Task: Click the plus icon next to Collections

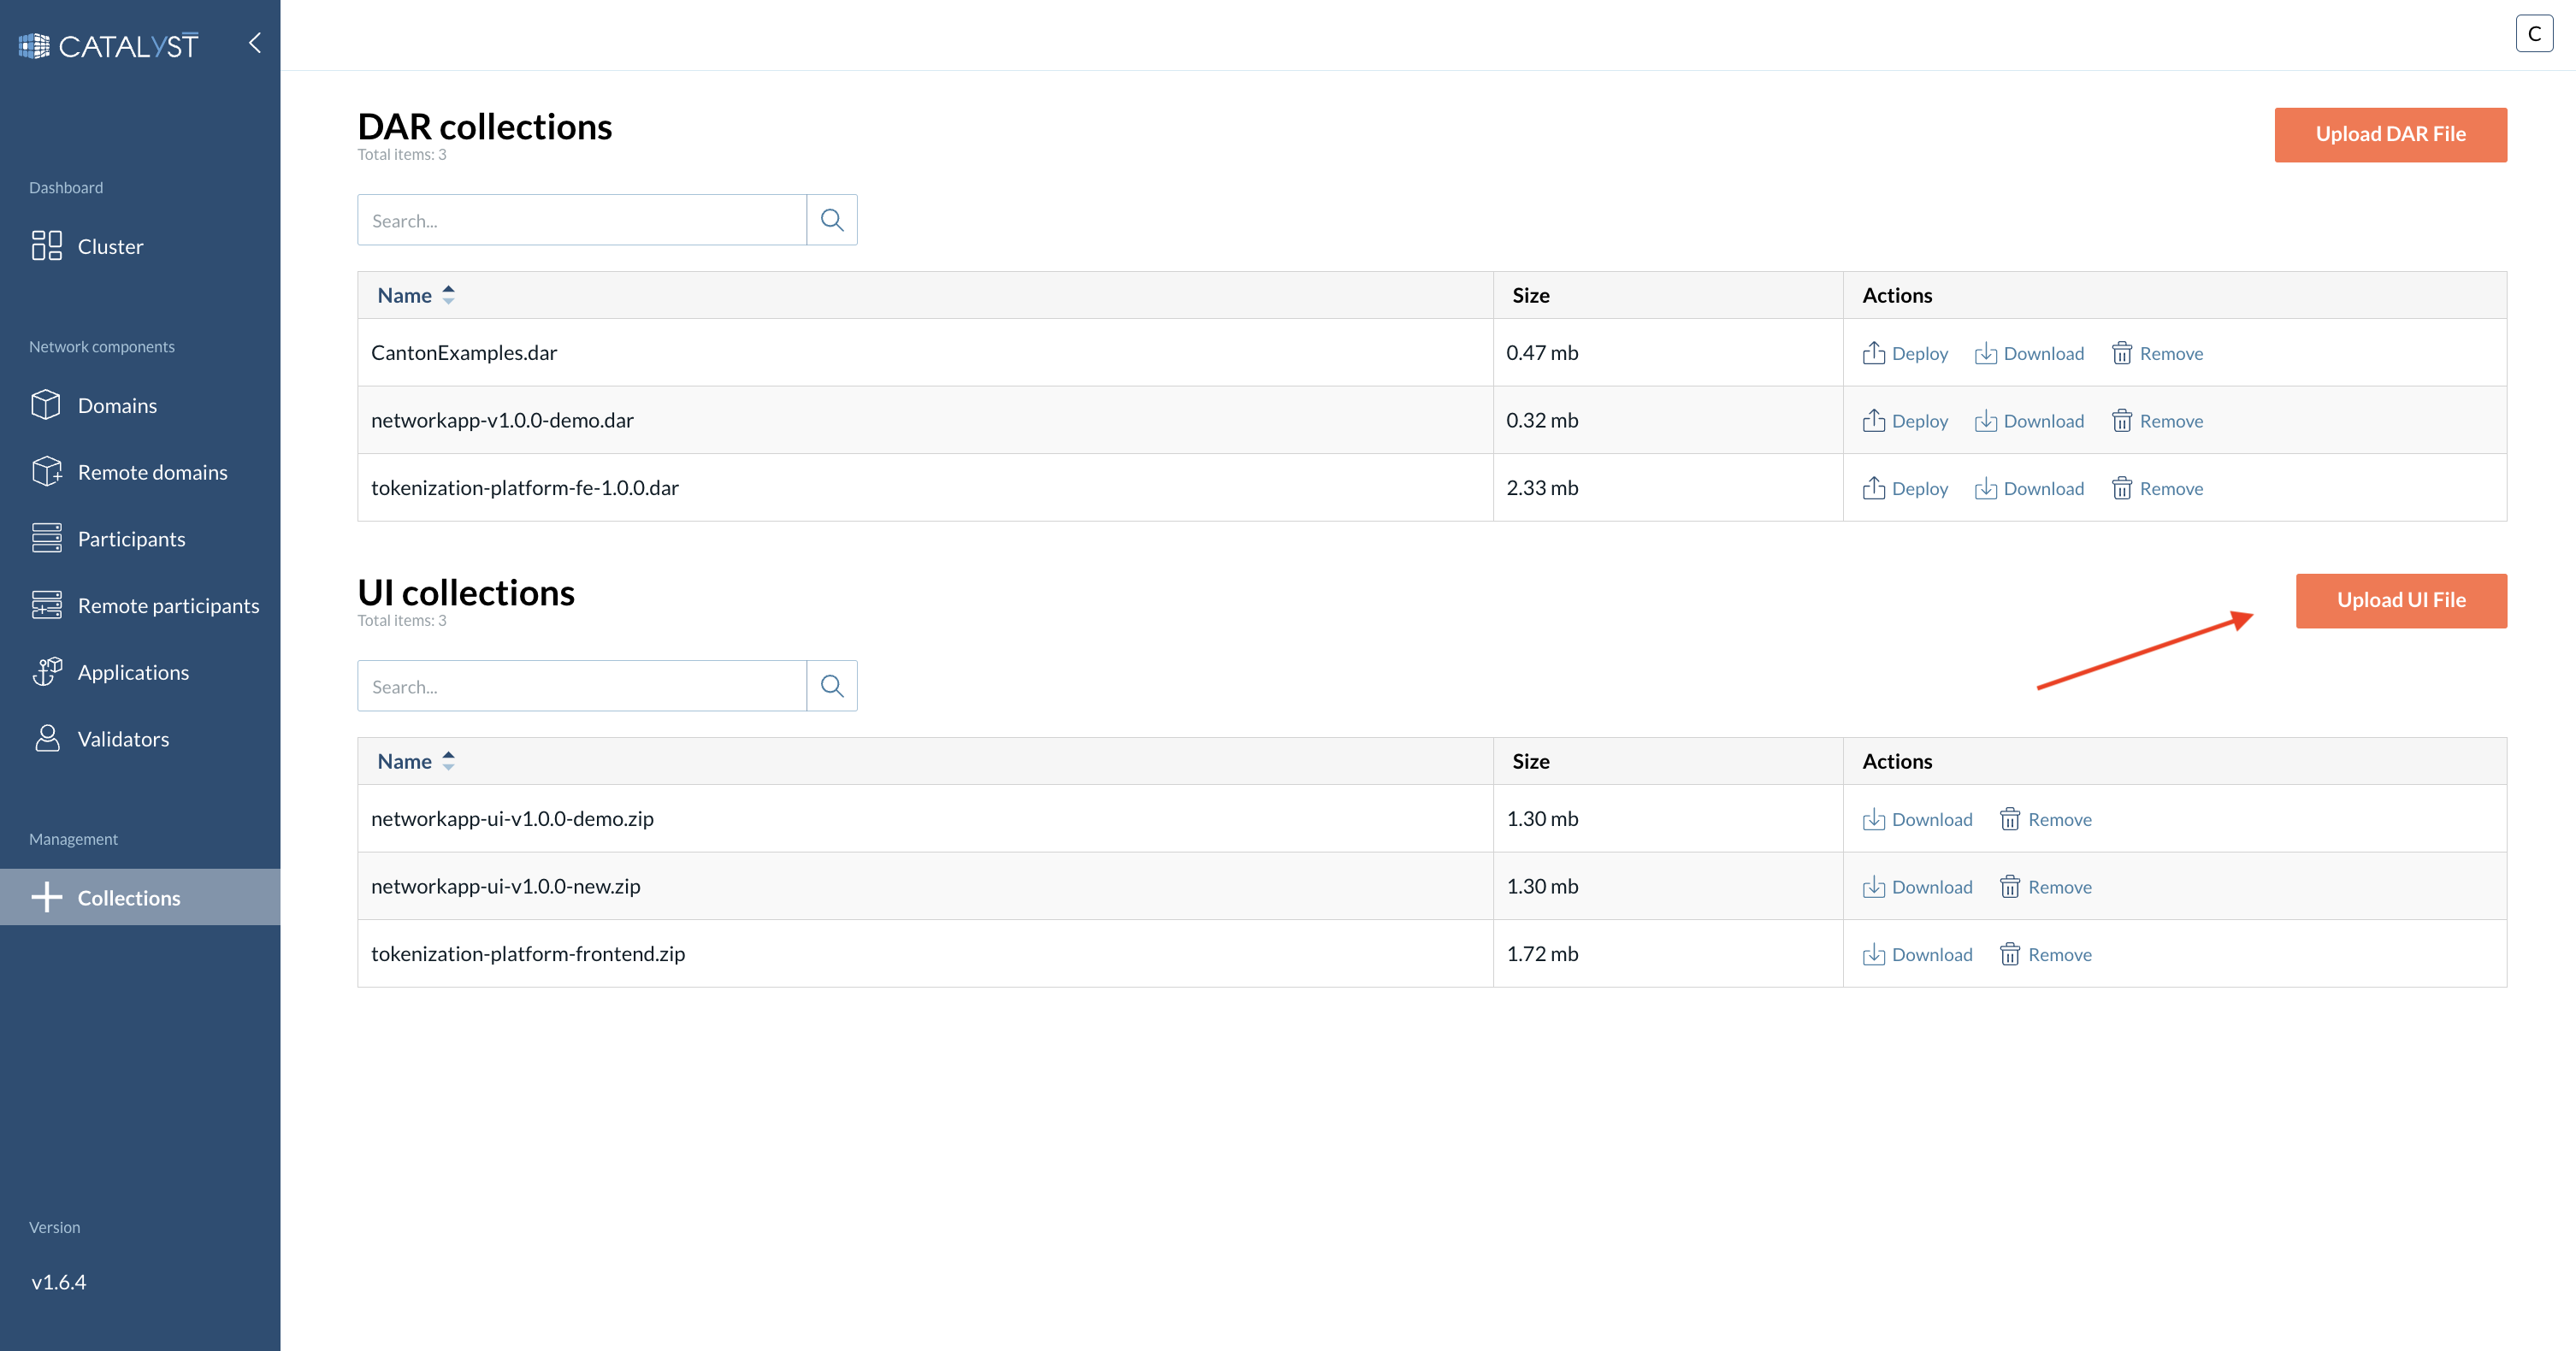Action: click(47, 897)
